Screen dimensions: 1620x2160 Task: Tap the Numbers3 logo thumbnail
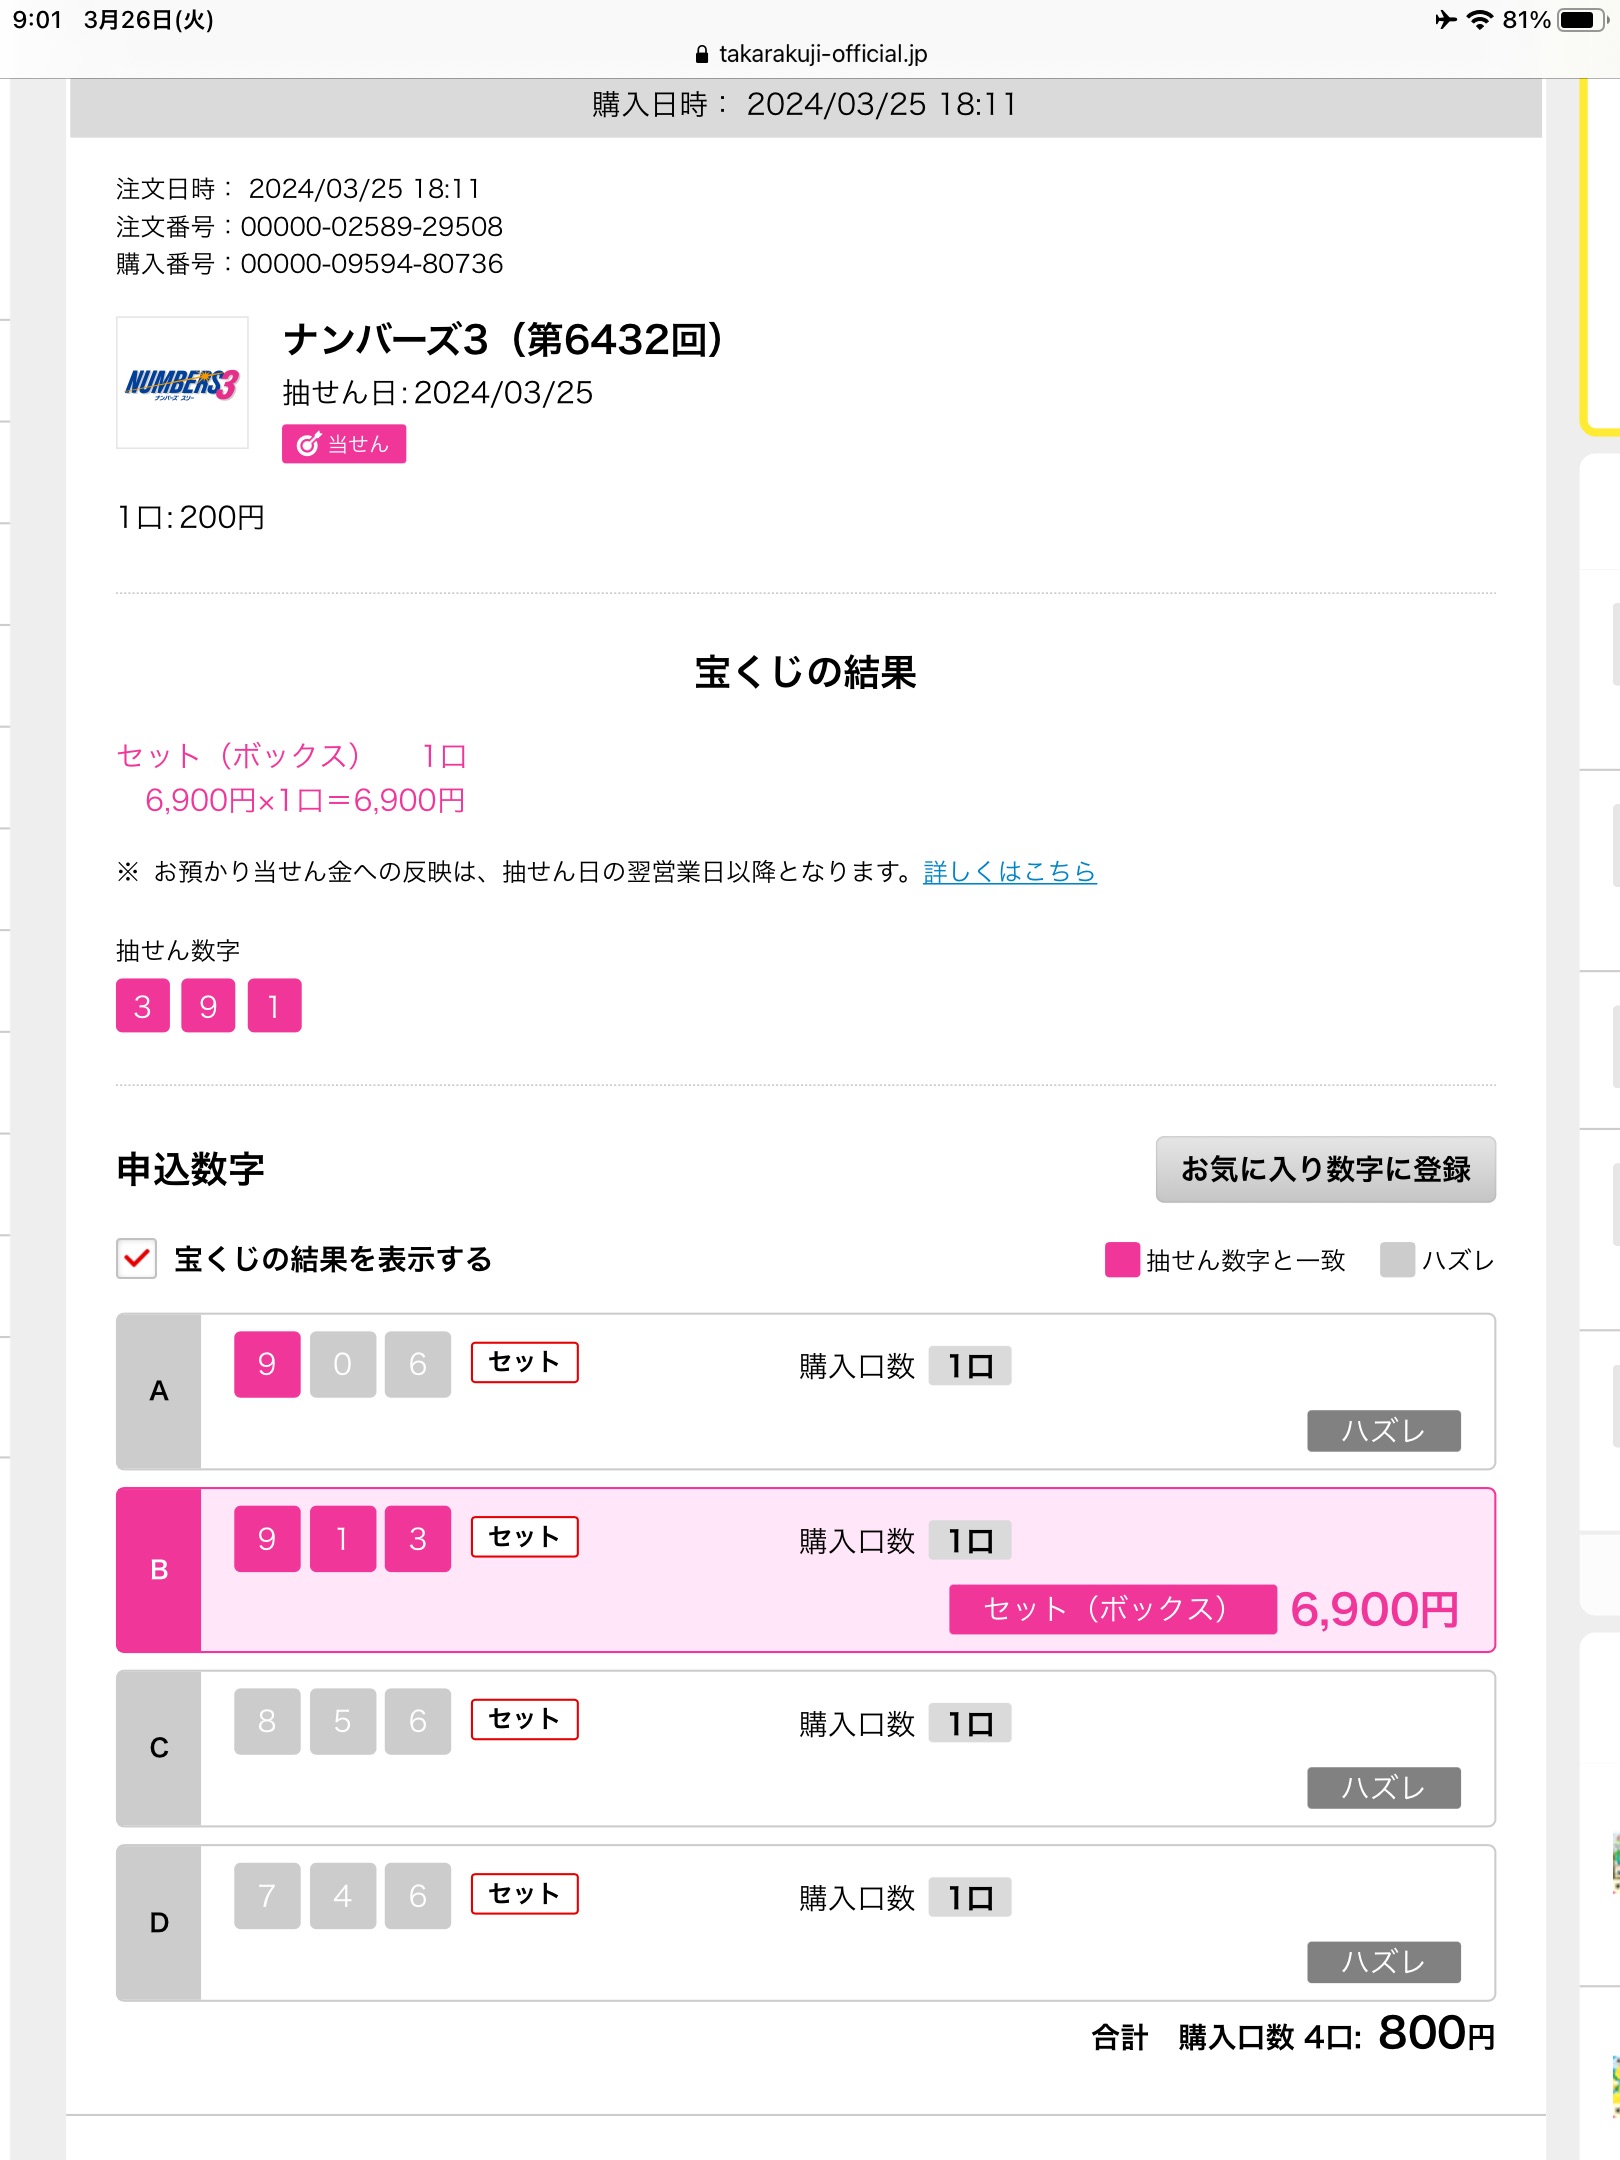point(182,382)
